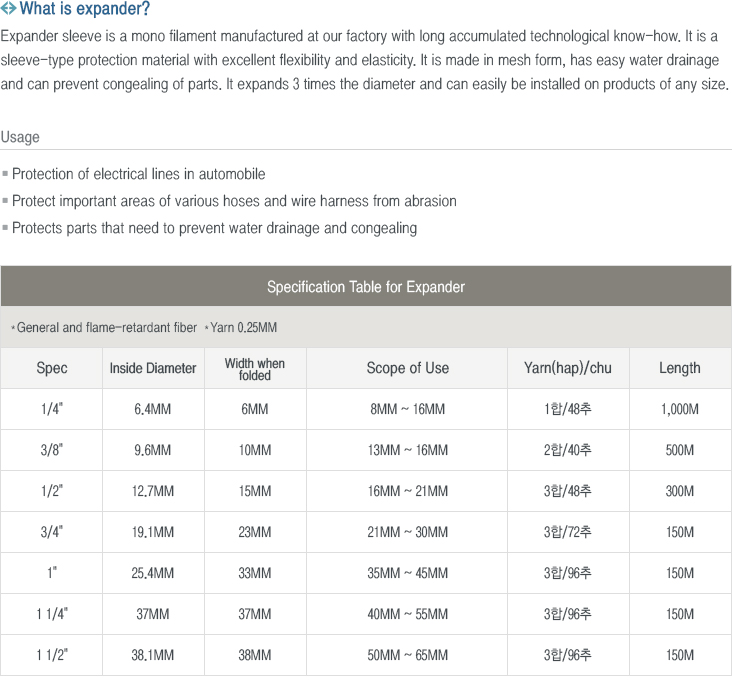
Task: Click the 1 1/2" spec cell
Action: (52, 655)
